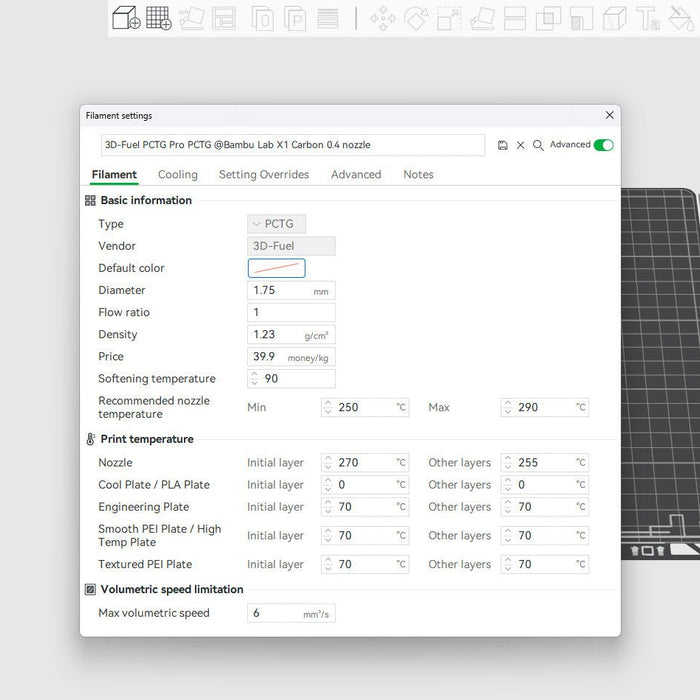Screen dimensions: 700x700
Task: Click the Nozzle Other layers stepper arrows
Action: click(508, 462)
